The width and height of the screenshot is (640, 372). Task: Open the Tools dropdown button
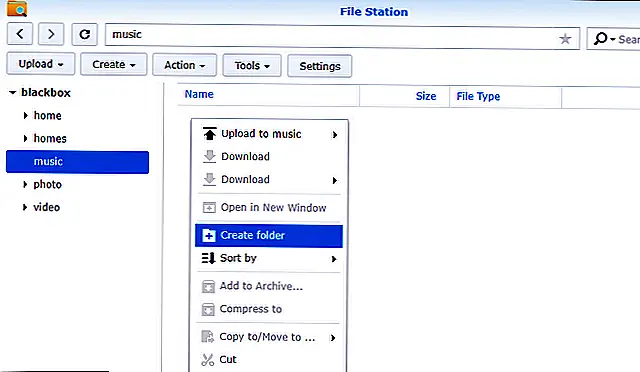252,66
